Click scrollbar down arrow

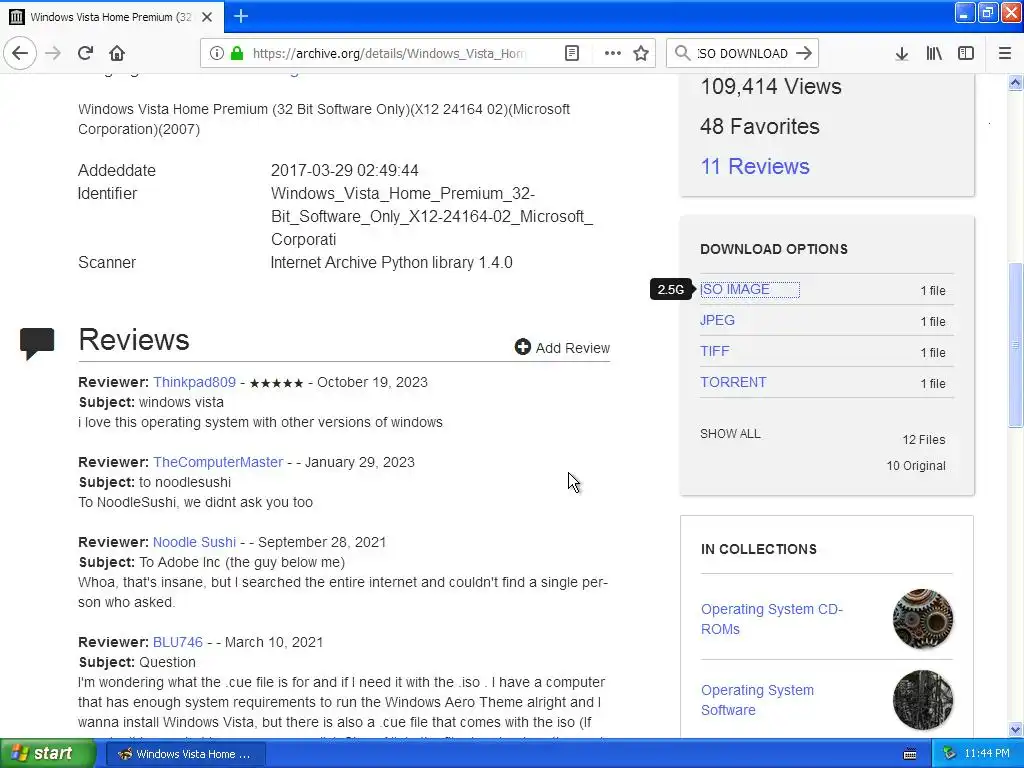1015,729
